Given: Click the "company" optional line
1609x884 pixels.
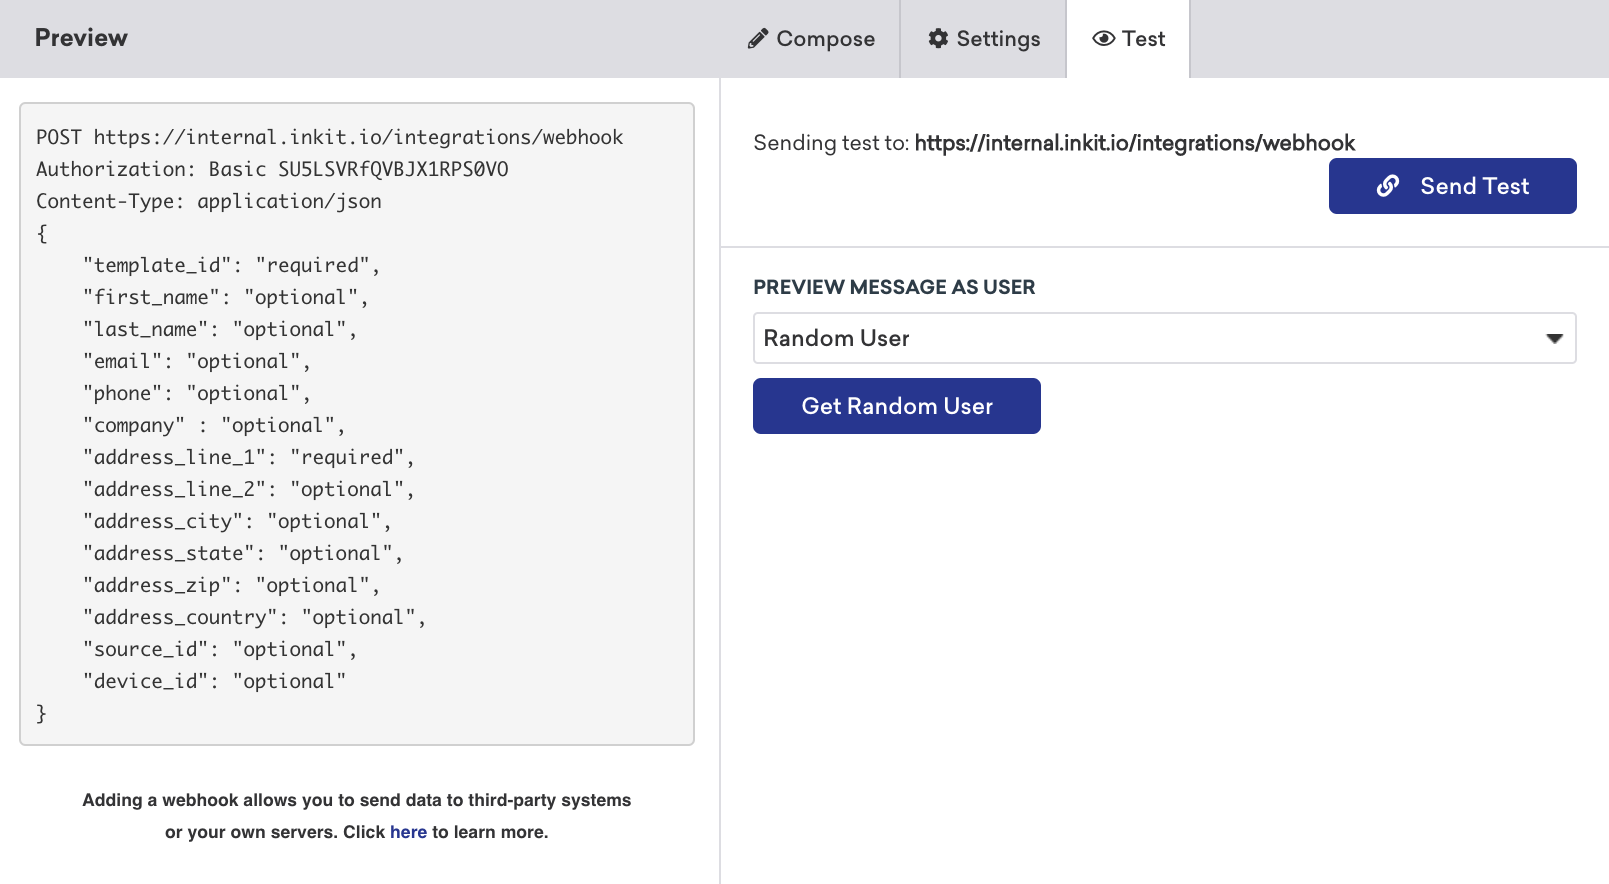Looking at the screenshot, I should [x=214, y=425].
